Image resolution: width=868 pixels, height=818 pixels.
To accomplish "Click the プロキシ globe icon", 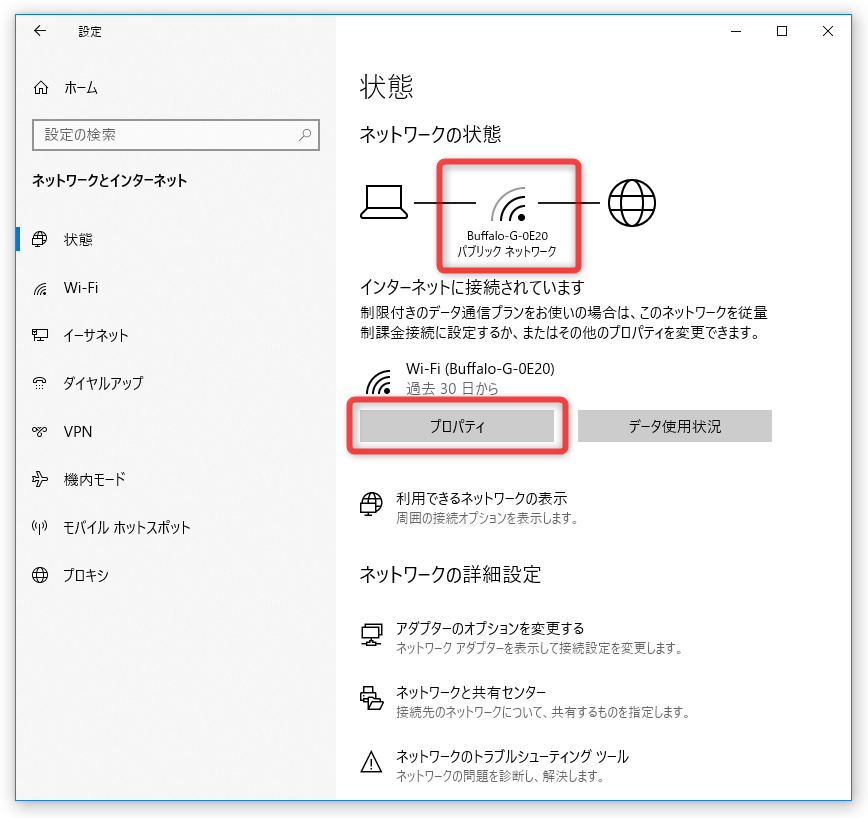I will [x=40, y=575].
